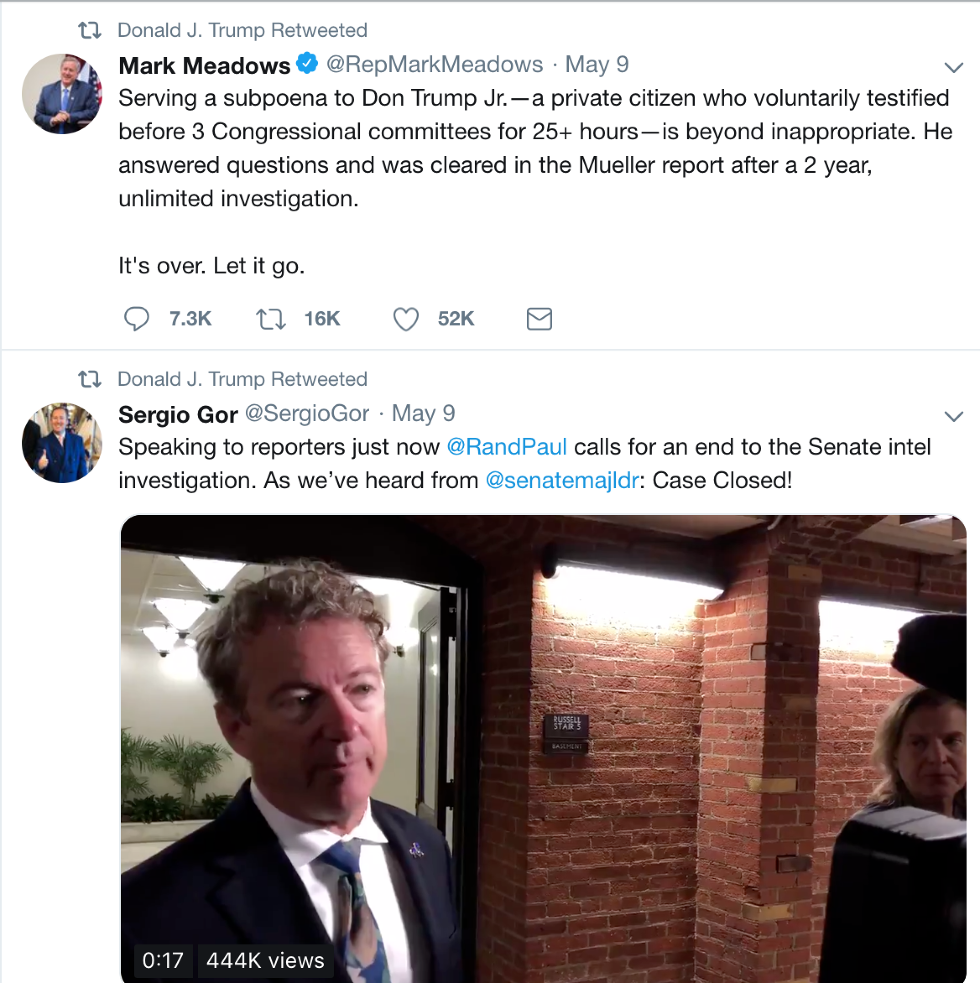The width and height of the screenshot is (980, 983).
Task: Like the Mark Meadows tweet with the heart
Action: point(405,319)
